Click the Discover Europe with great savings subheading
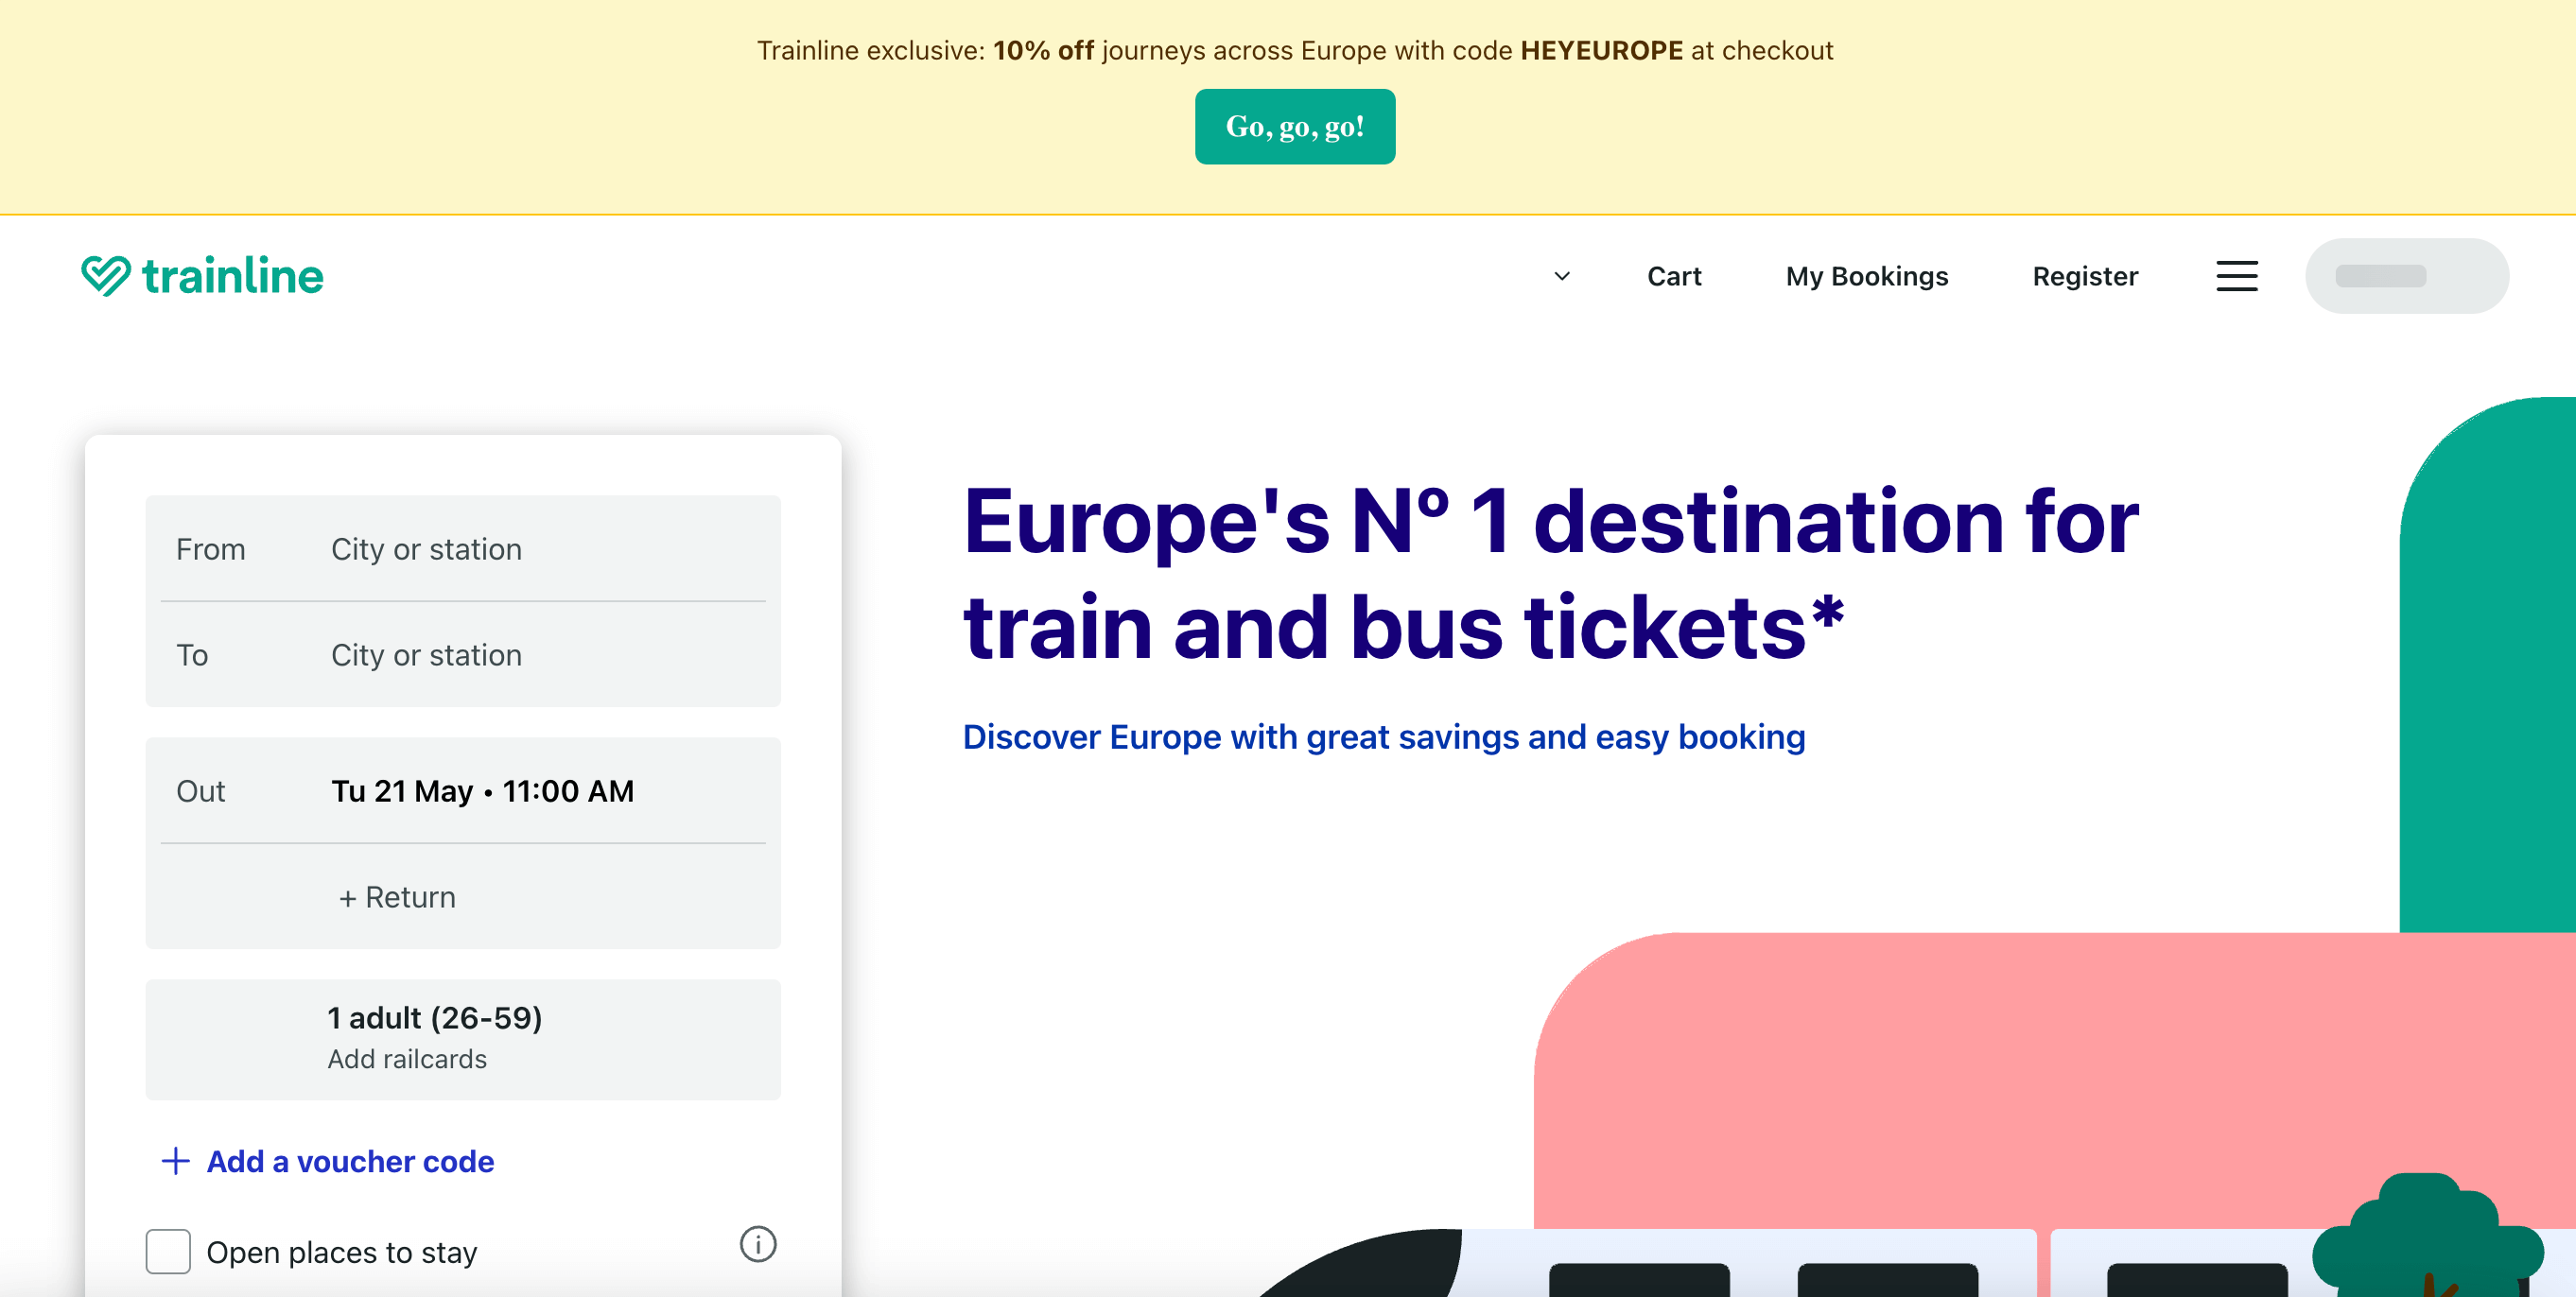This screenshot has width=2576, height=1297. 1384,737
